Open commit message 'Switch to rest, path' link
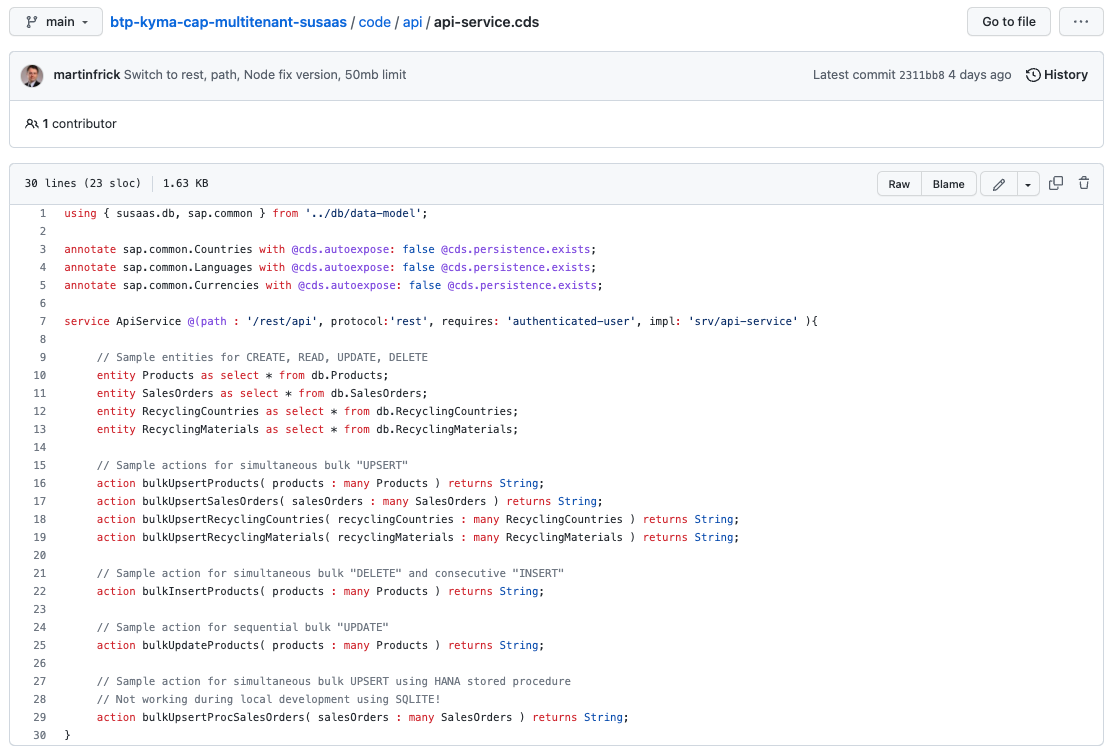 [265, 75]
